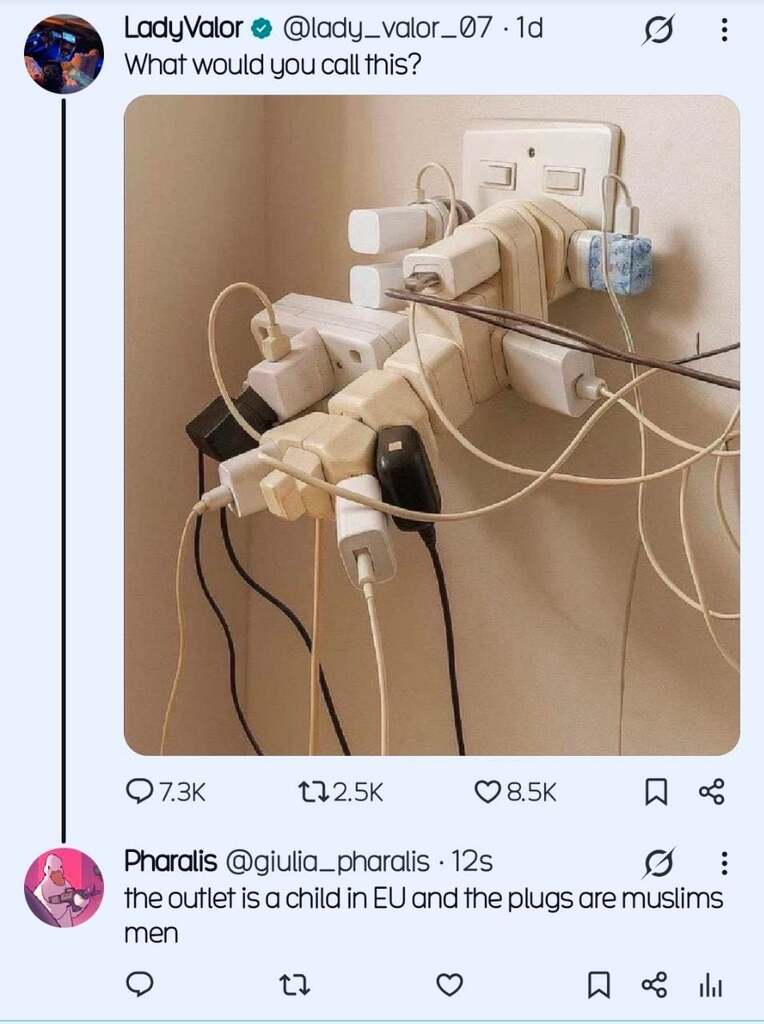The image size is (764, 1024).
Task: Open Pharalis's profile avatar
Action: pyautogui.click(x=63, y=887)
